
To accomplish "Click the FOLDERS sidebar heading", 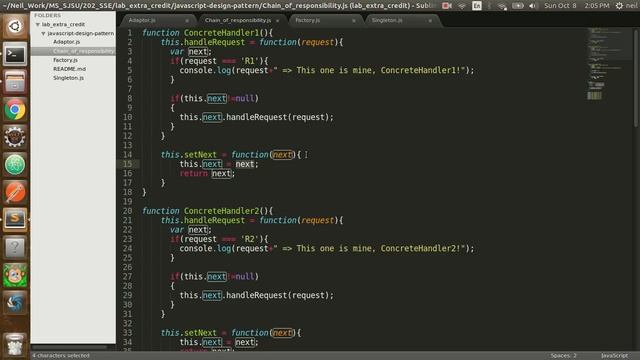I will (47, 16).
